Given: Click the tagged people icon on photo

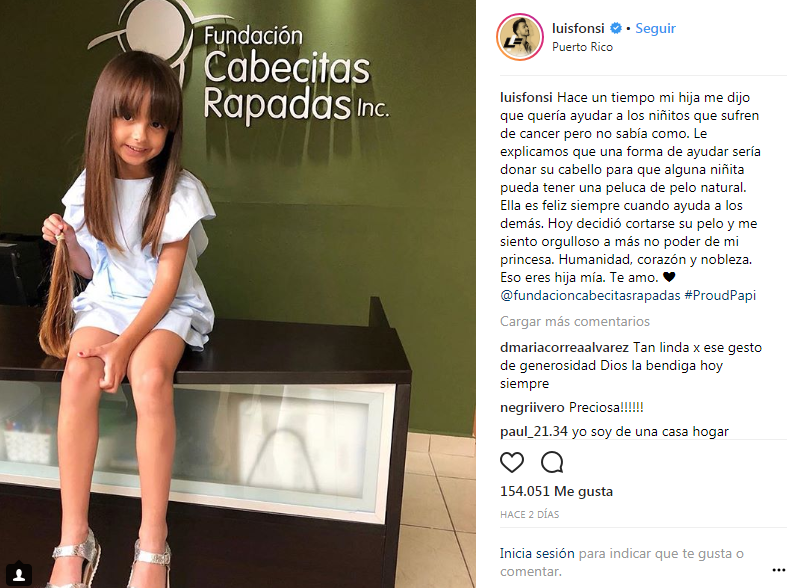Looking at the screenshot, I should [x=19, y=574].
